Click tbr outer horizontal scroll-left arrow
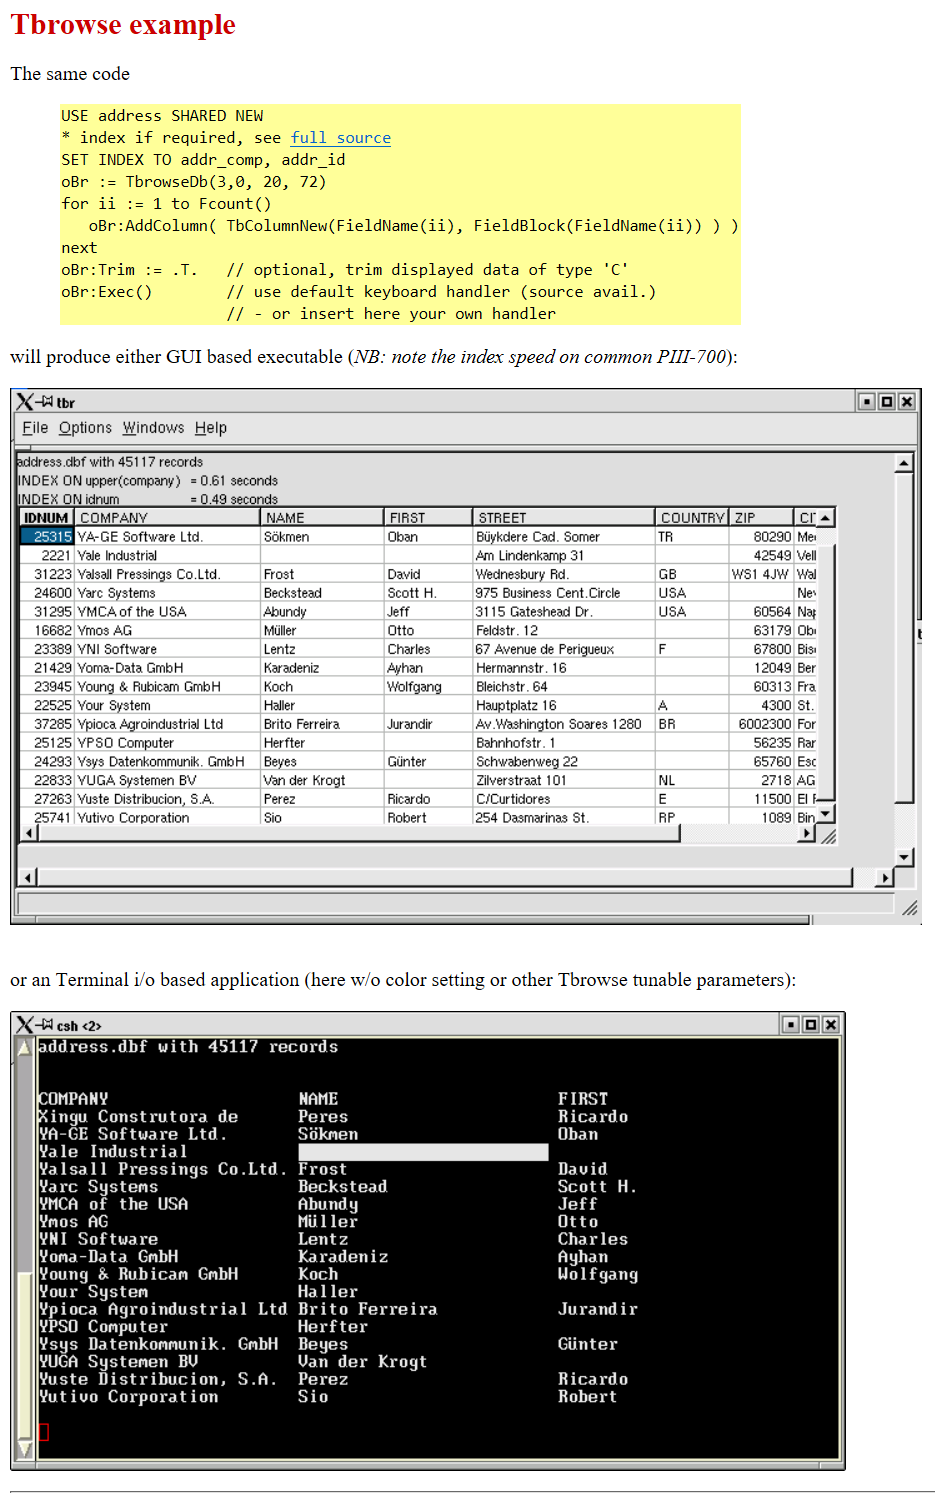 [x=29, y=877]
